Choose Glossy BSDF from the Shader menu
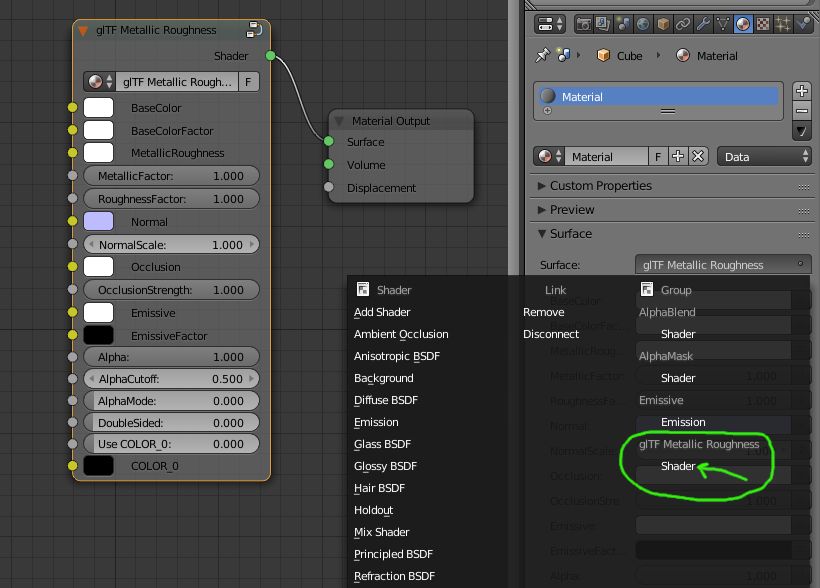This screenshot has height=588, width=820. [x=385, y=466]
